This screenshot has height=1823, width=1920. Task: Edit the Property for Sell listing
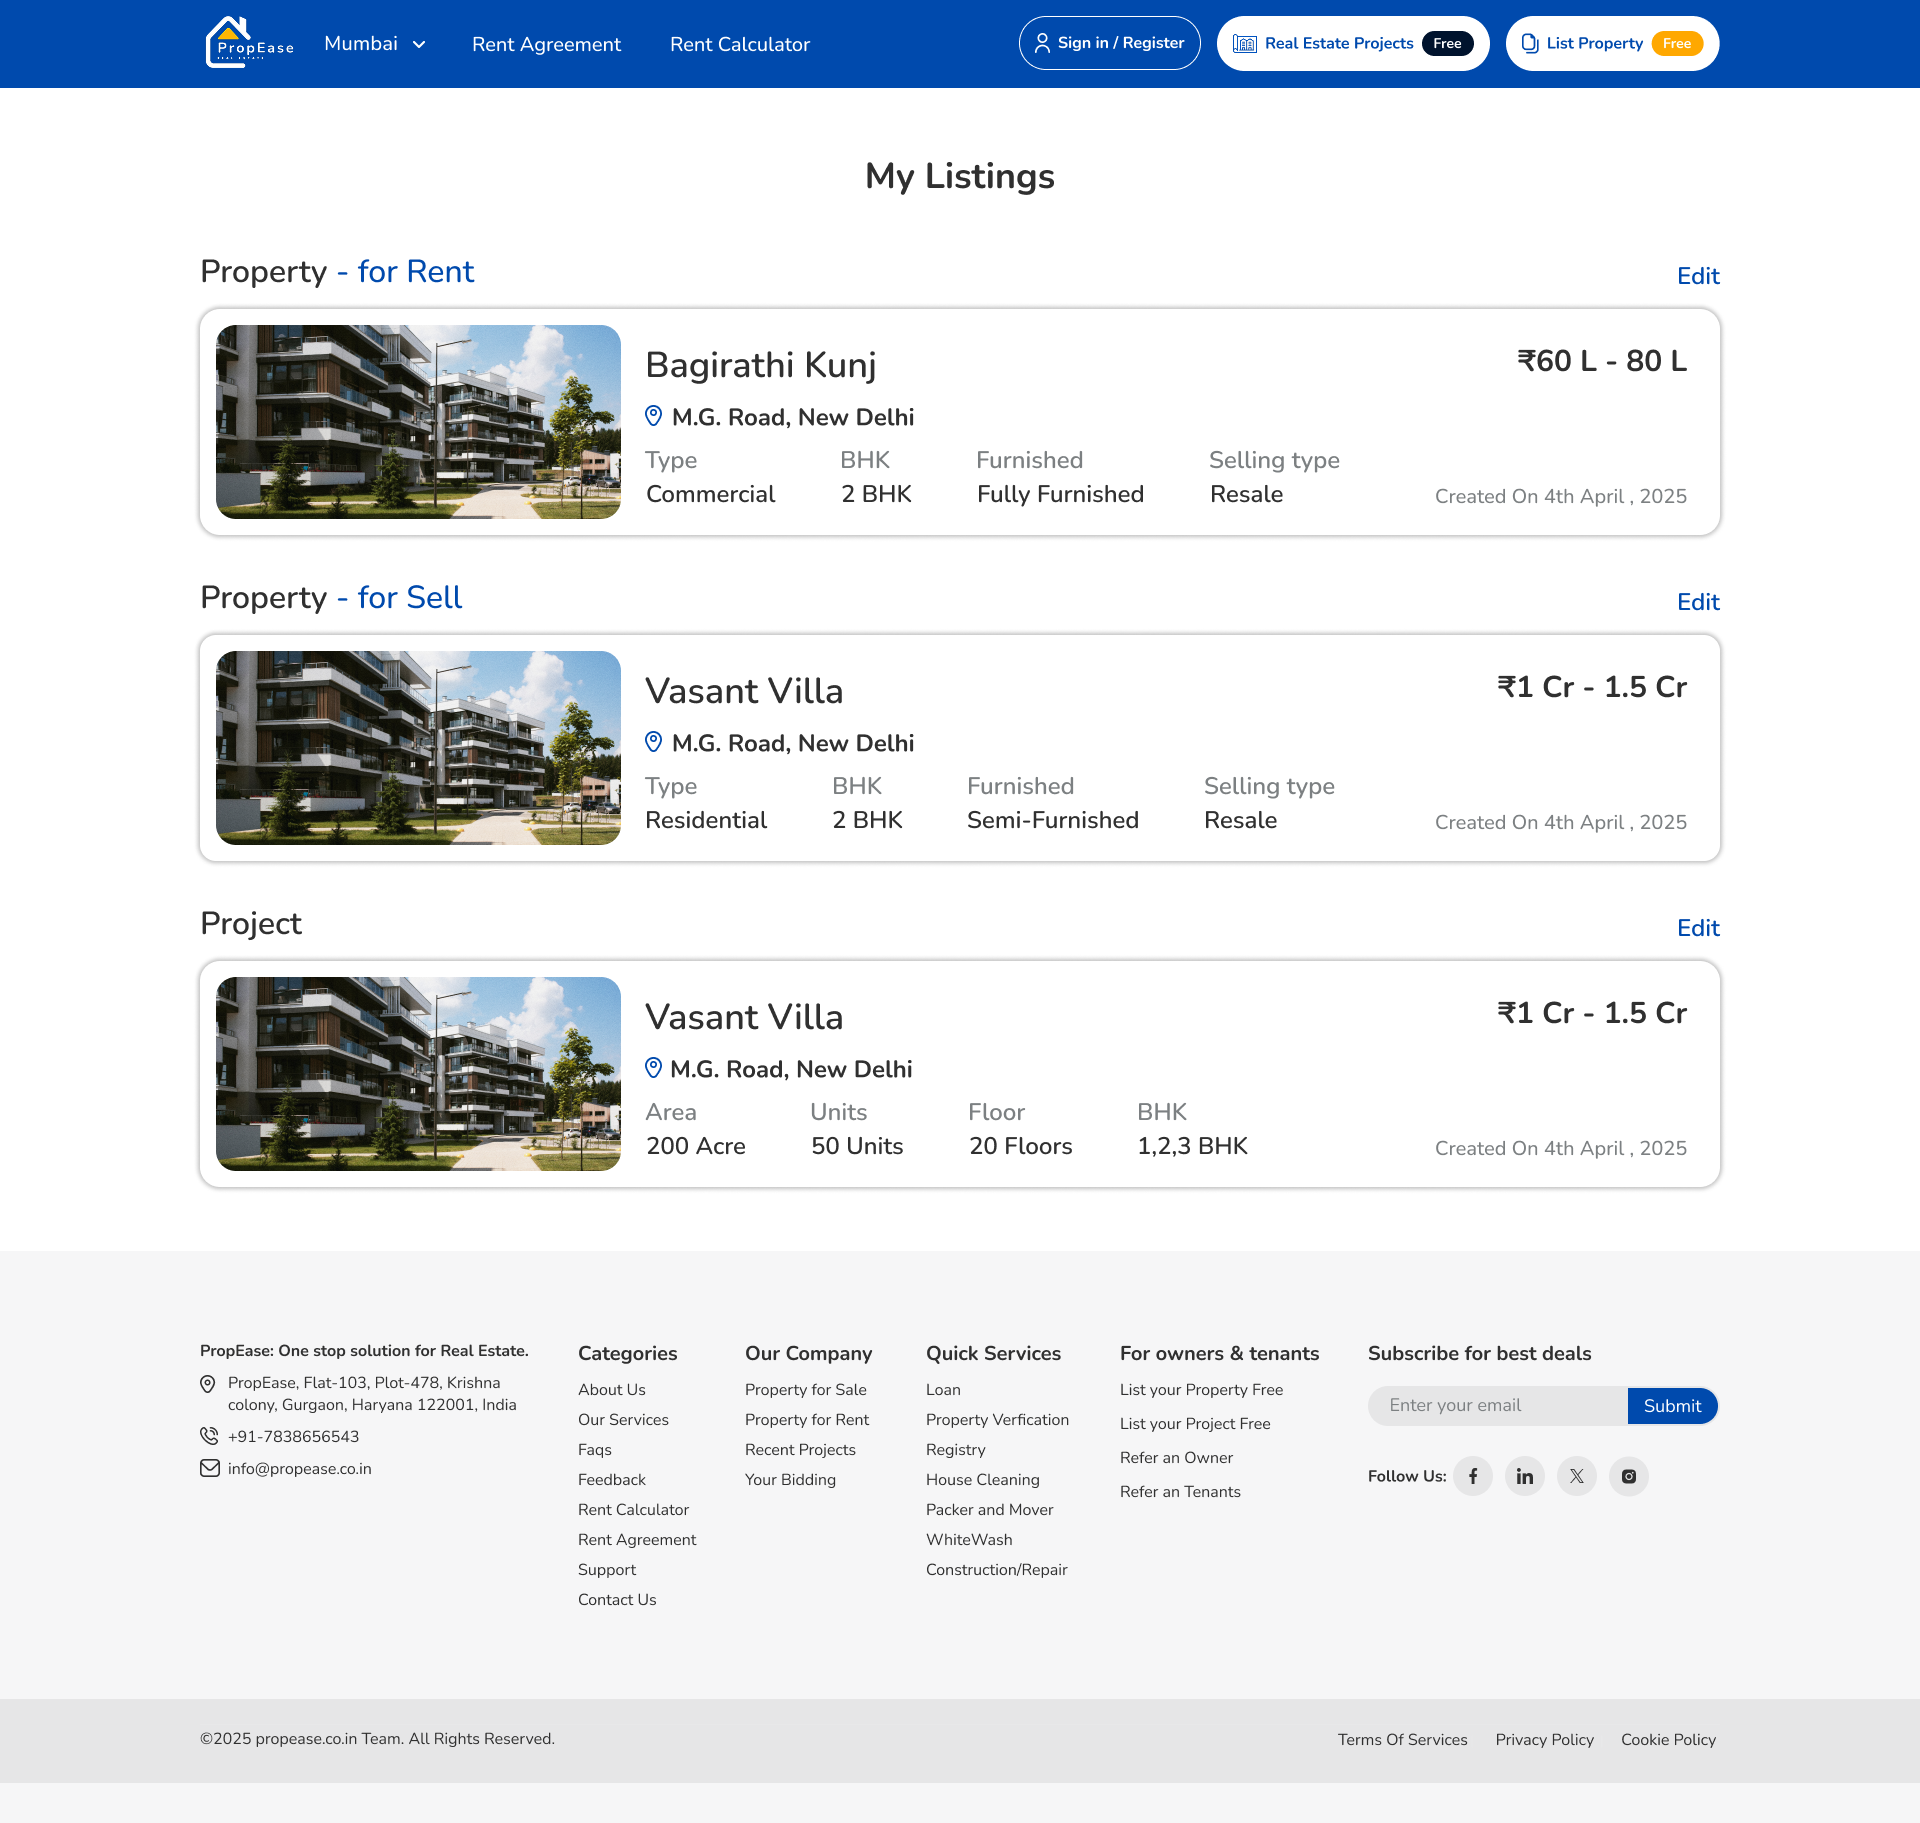click(1698, 602)
